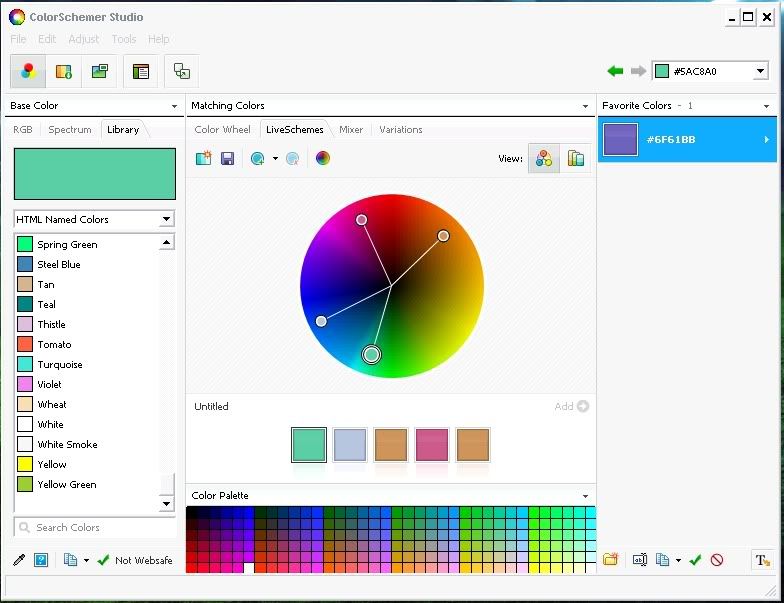Image resolution: width=784 pixels, height=603 pixels.
Task: Copy the favorite color with the copy icon
Action: (662, 560)
